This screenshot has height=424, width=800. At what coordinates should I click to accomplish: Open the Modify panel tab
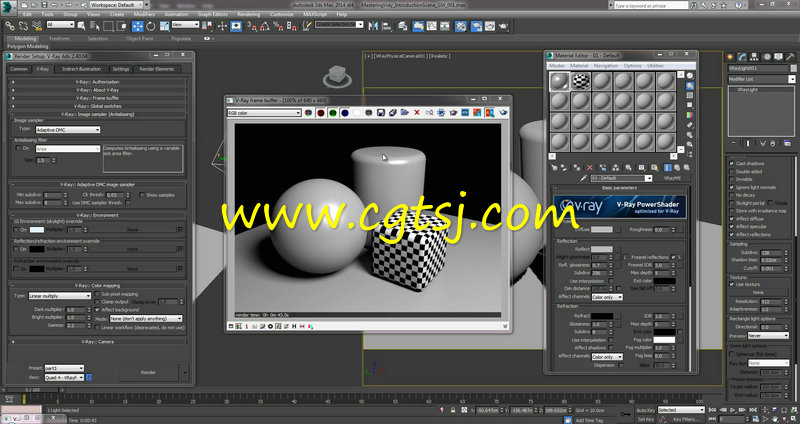(743, 57)
